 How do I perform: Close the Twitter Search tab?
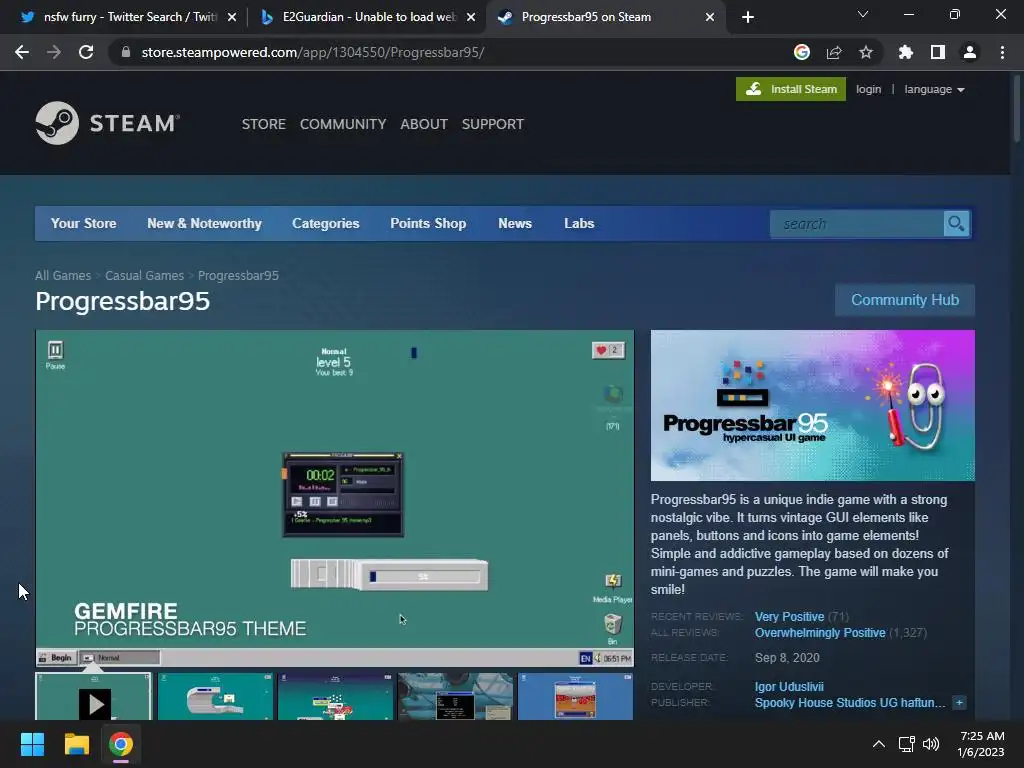[232, 17]
